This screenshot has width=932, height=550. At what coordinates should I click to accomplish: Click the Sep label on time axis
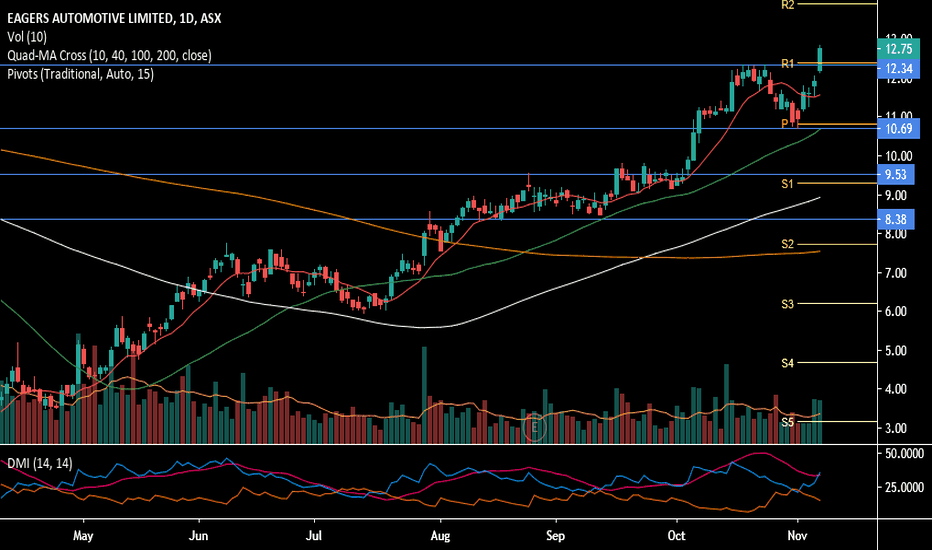(x=555, y=536)
